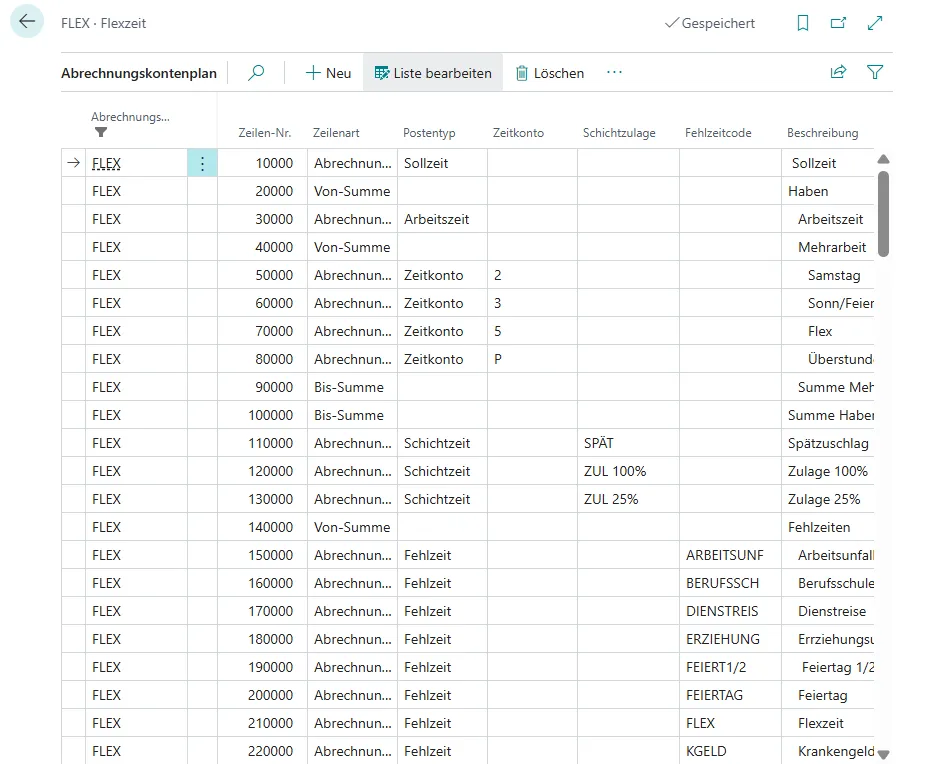
Task: Click the bookmark icon in header
Action: (x=802, y=23)
